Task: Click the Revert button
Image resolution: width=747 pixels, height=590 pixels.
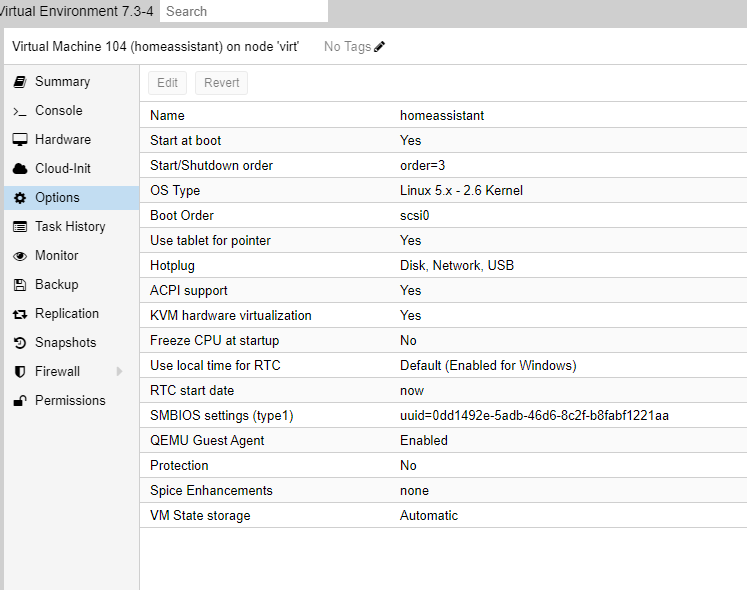Action: pos(222,83)
